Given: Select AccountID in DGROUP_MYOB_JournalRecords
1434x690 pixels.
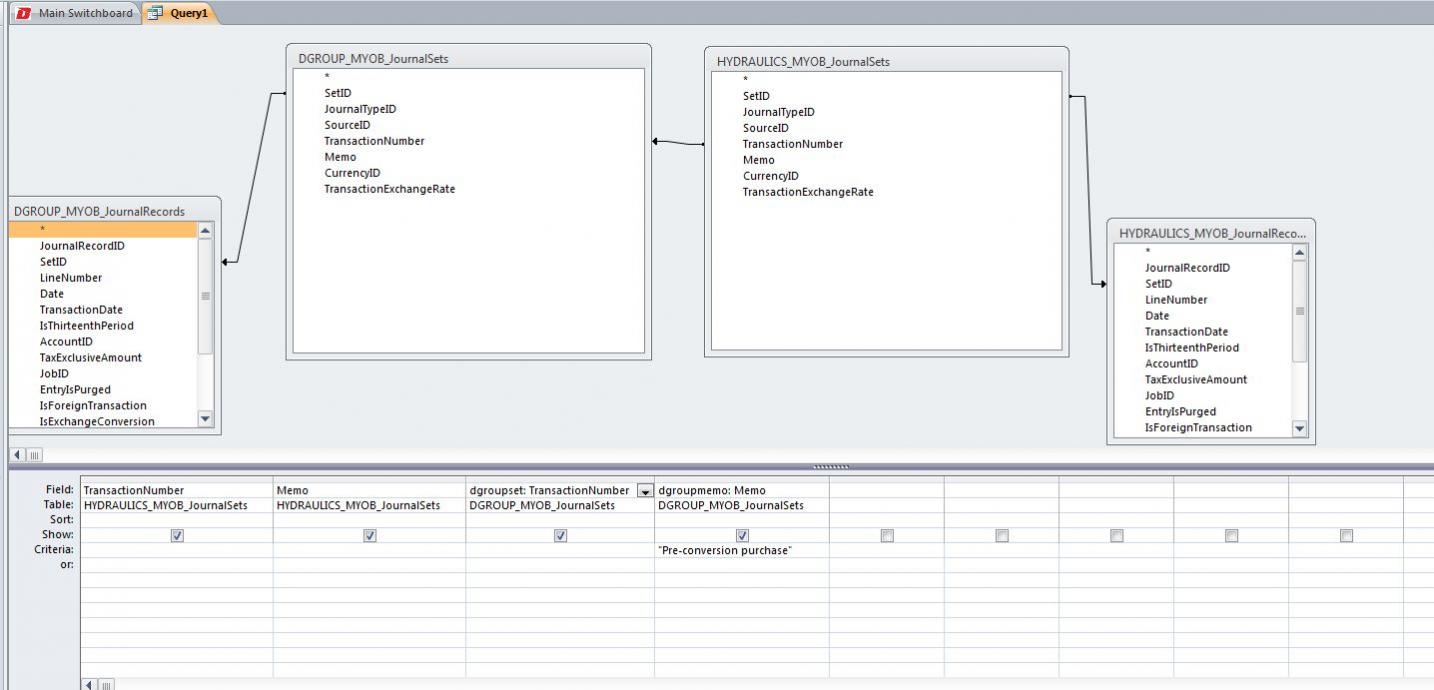Looking at the screenshot, I should (x=66, y=342).
